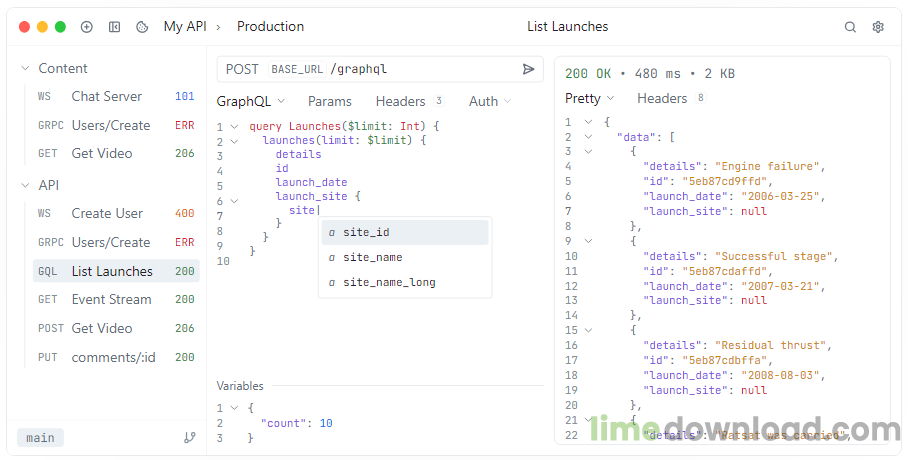
Task: Switch to the Params tab
Action: [329, 101]
